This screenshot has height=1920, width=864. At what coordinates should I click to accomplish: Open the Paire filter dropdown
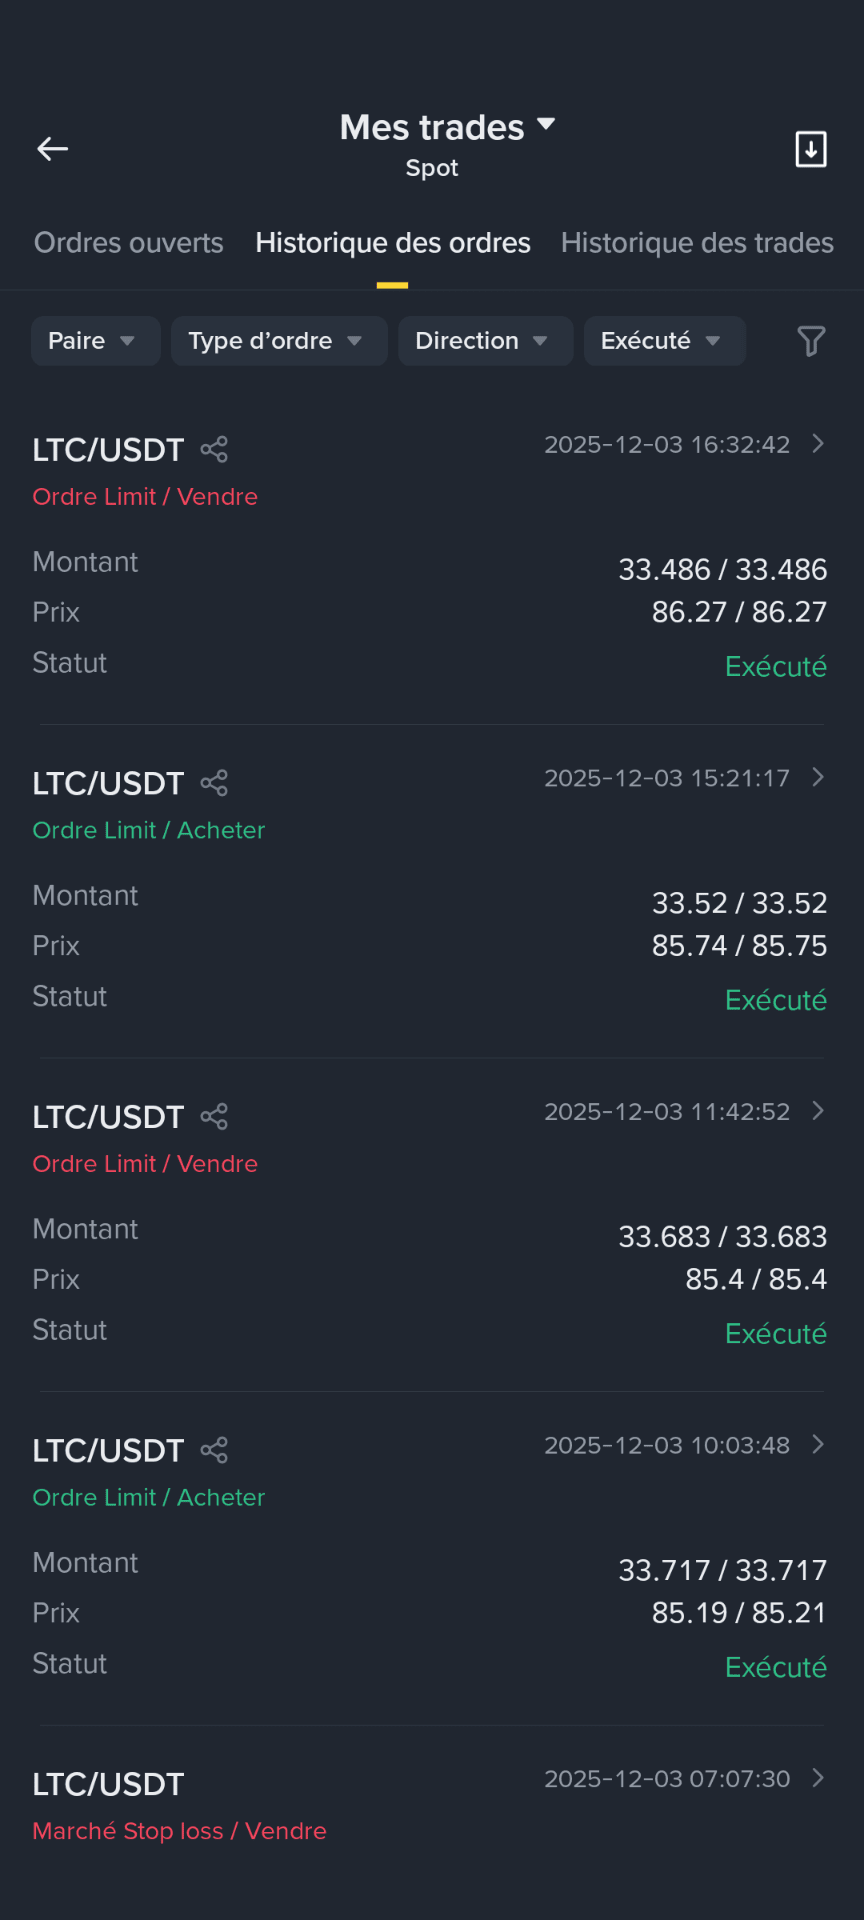point(96,341)
